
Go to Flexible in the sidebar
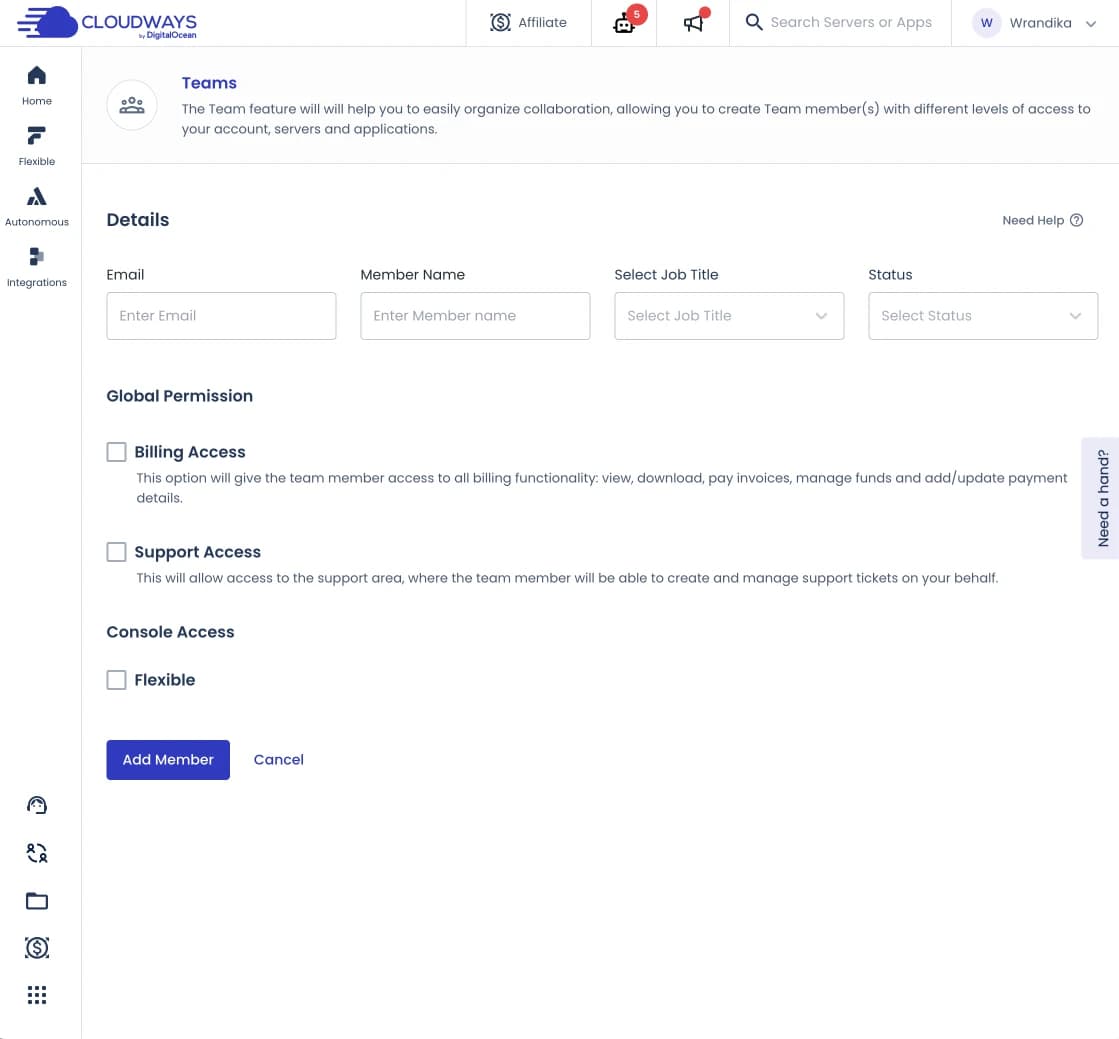point(37,145)
